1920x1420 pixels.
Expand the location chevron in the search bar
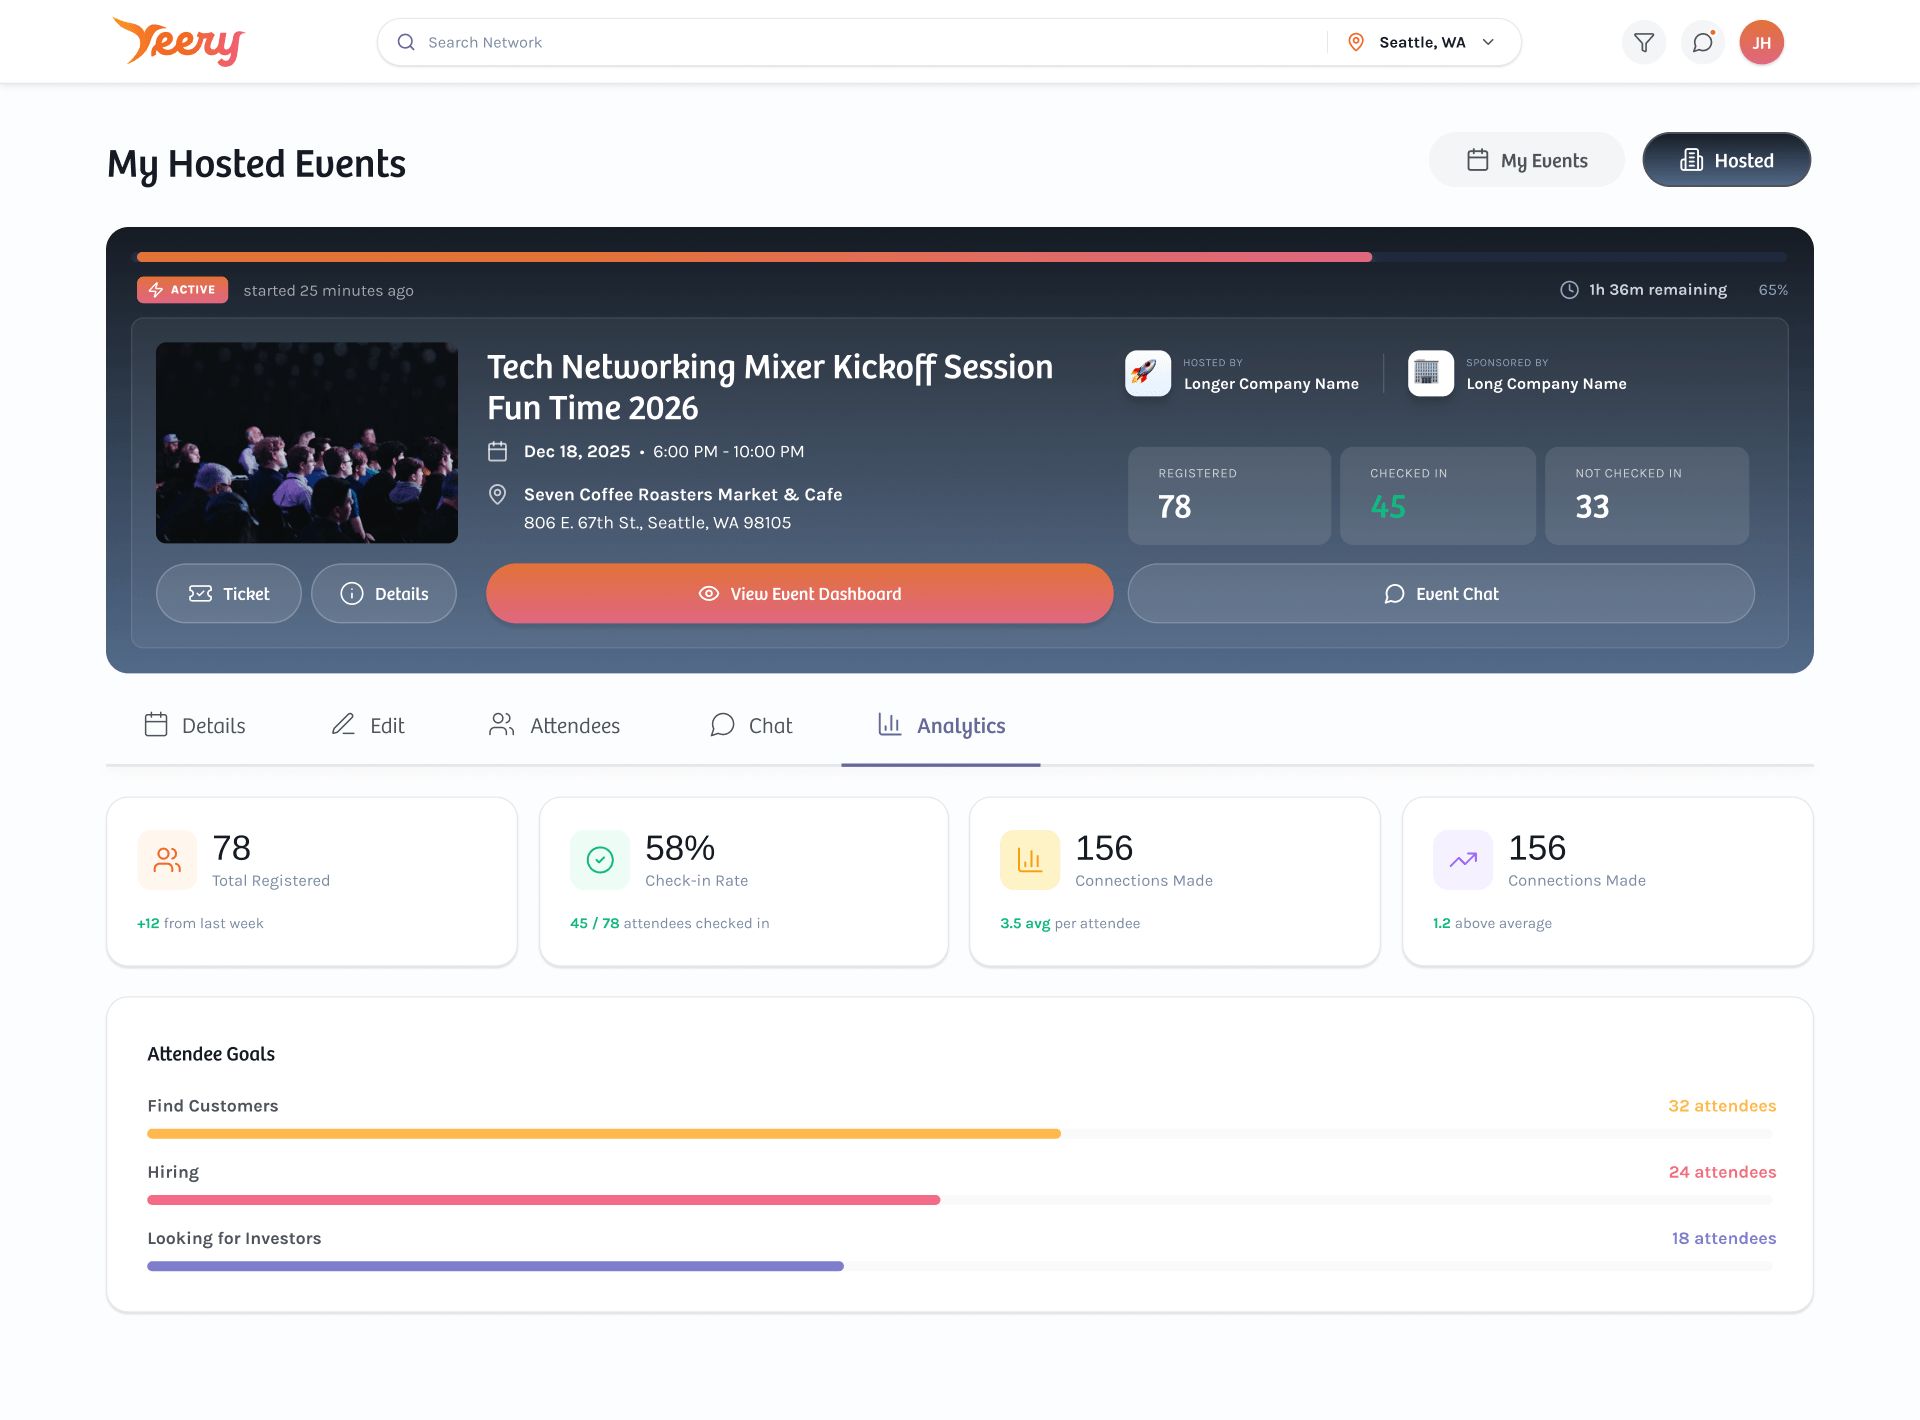1489,42
